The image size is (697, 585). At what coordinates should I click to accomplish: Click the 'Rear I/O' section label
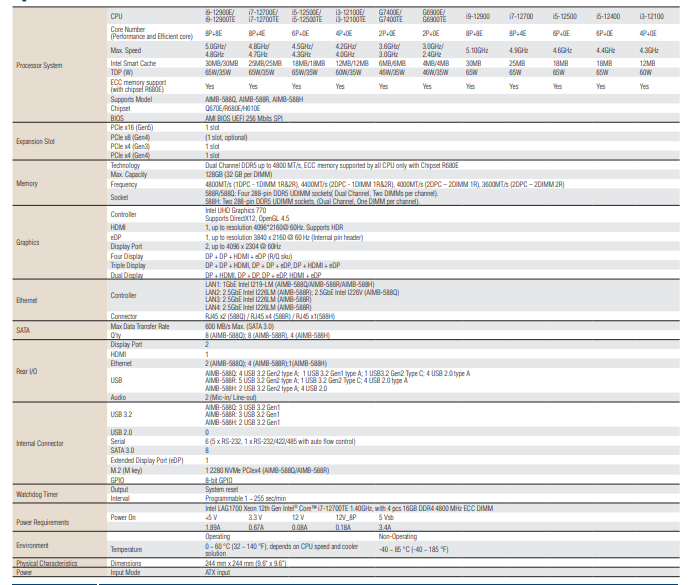tap(27, 371)
